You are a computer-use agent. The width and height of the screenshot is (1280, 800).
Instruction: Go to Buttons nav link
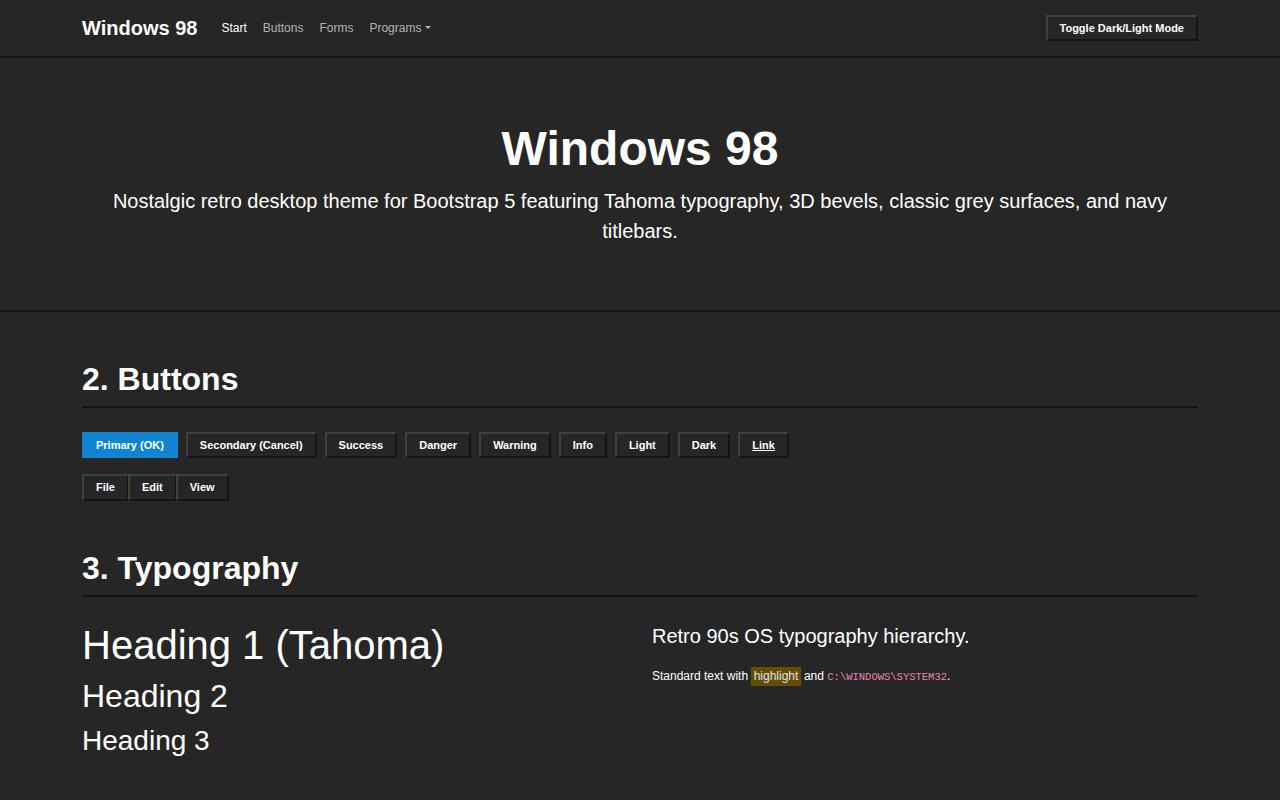(283, 28)
